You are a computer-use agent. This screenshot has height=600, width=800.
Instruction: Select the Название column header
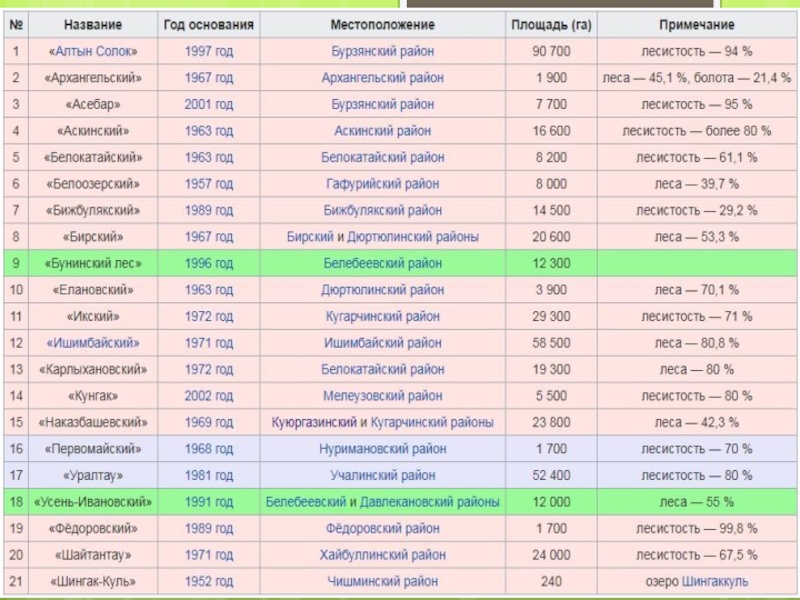click(x=93, y=24)
